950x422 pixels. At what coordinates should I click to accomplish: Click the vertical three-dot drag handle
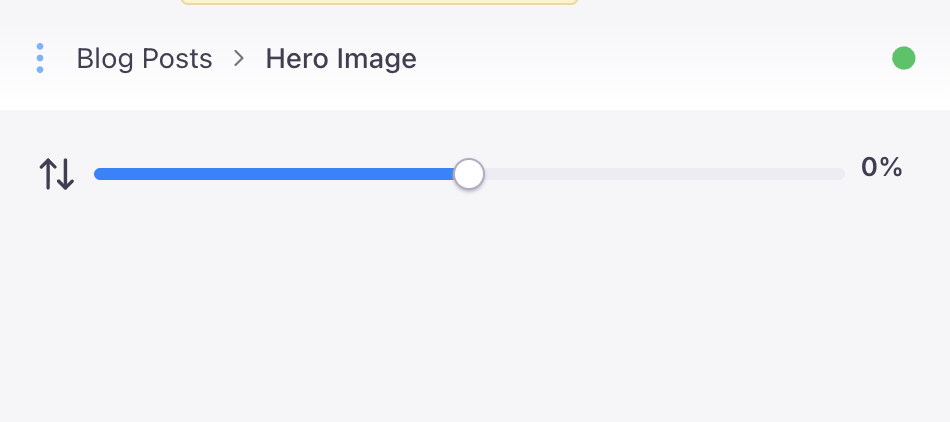tap(40, 58)
